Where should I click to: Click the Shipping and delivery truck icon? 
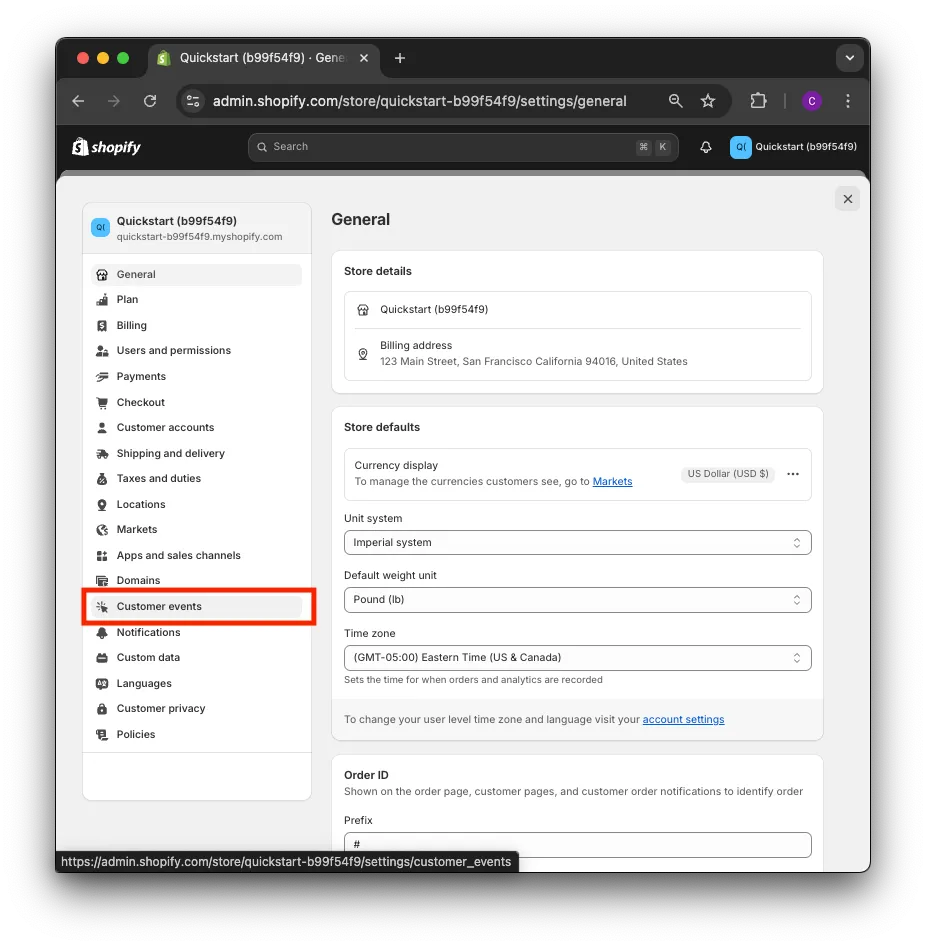tap(102, 454)
